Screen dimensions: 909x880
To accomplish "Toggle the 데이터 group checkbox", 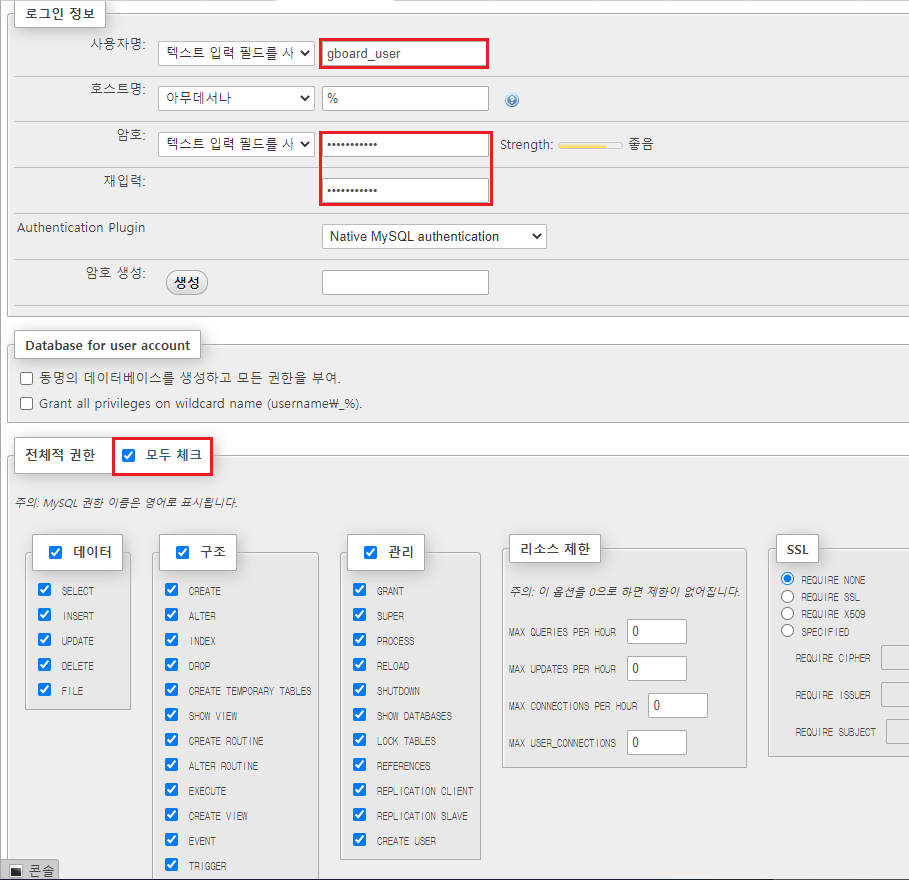I will [56, 552].
